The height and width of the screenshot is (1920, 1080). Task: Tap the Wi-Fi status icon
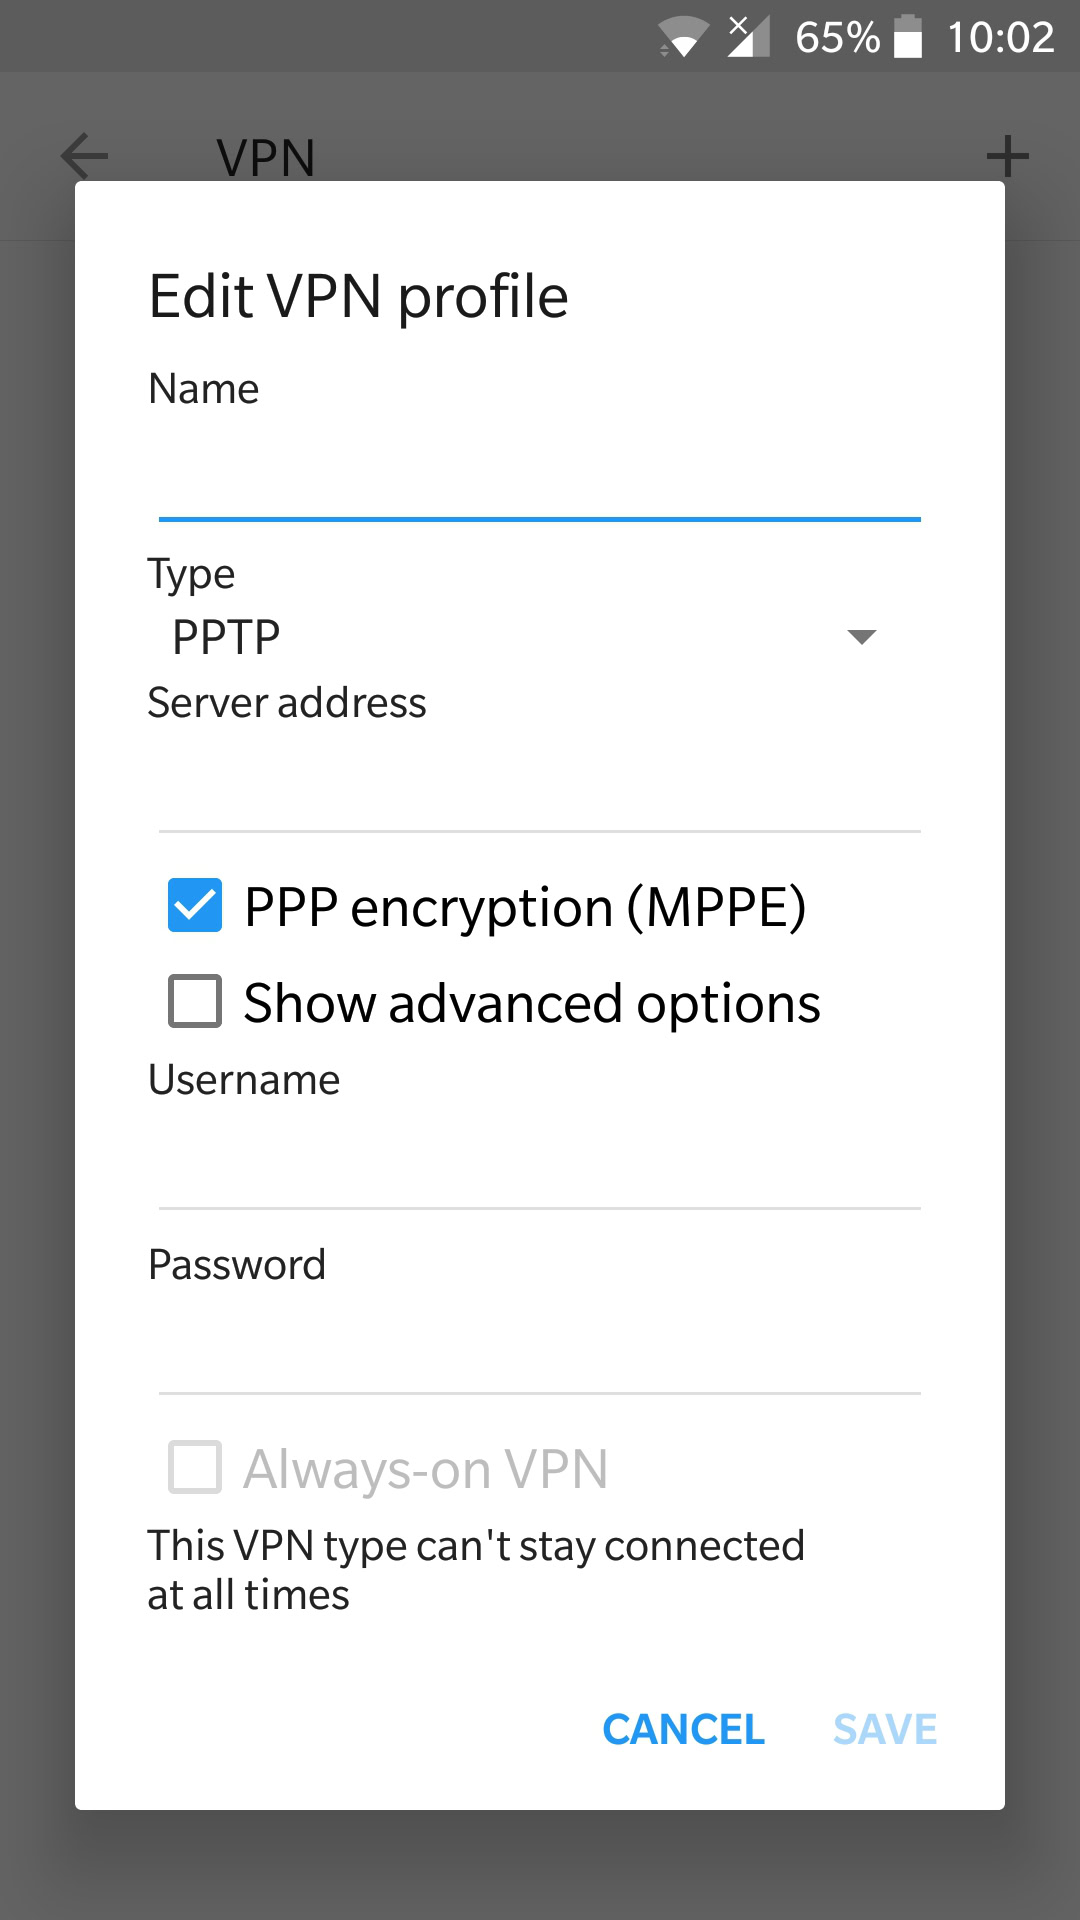point(683,38)
